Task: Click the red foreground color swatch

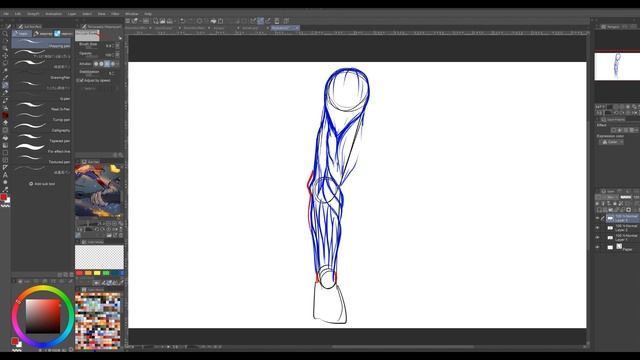Action: point(4,198)
